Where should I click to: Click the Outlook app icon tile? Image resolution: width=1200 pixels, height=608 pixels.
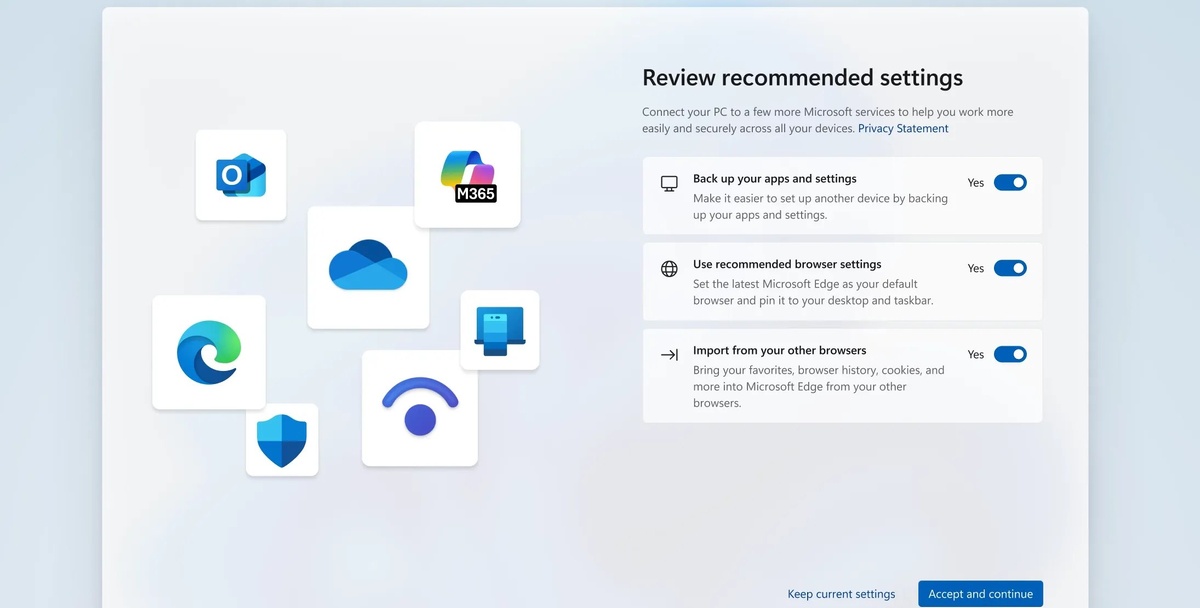click(241, 175)
